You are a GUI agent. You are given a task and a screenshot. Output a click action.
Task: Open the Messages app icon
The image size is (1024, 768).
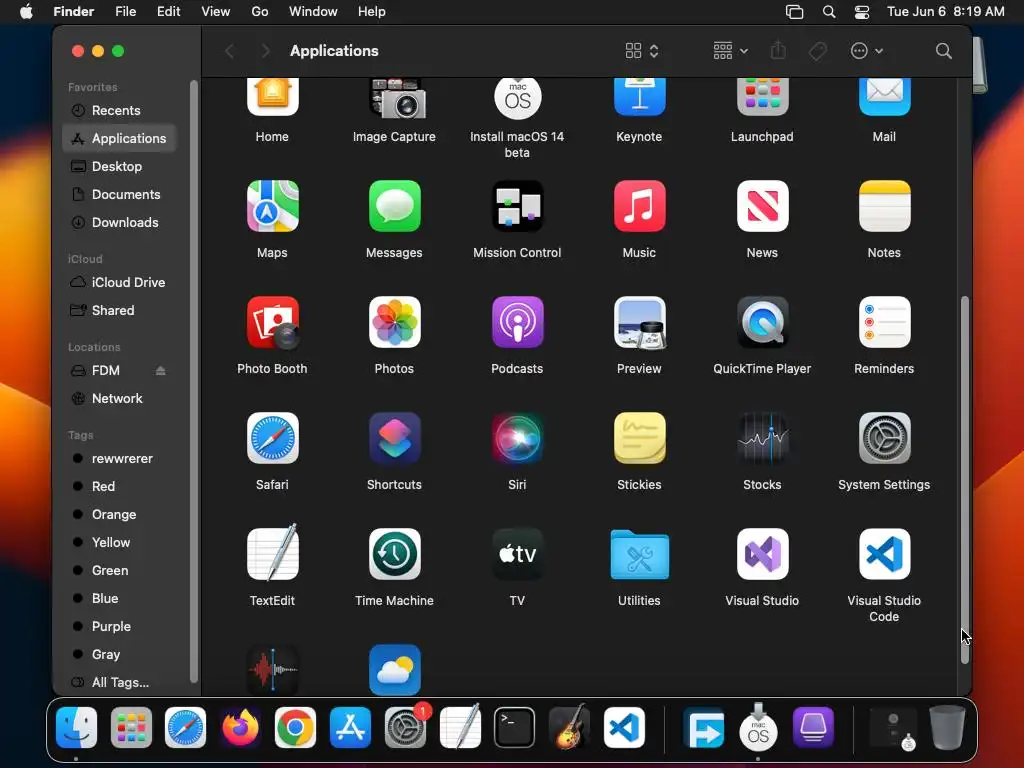click(x=394, y=206)
